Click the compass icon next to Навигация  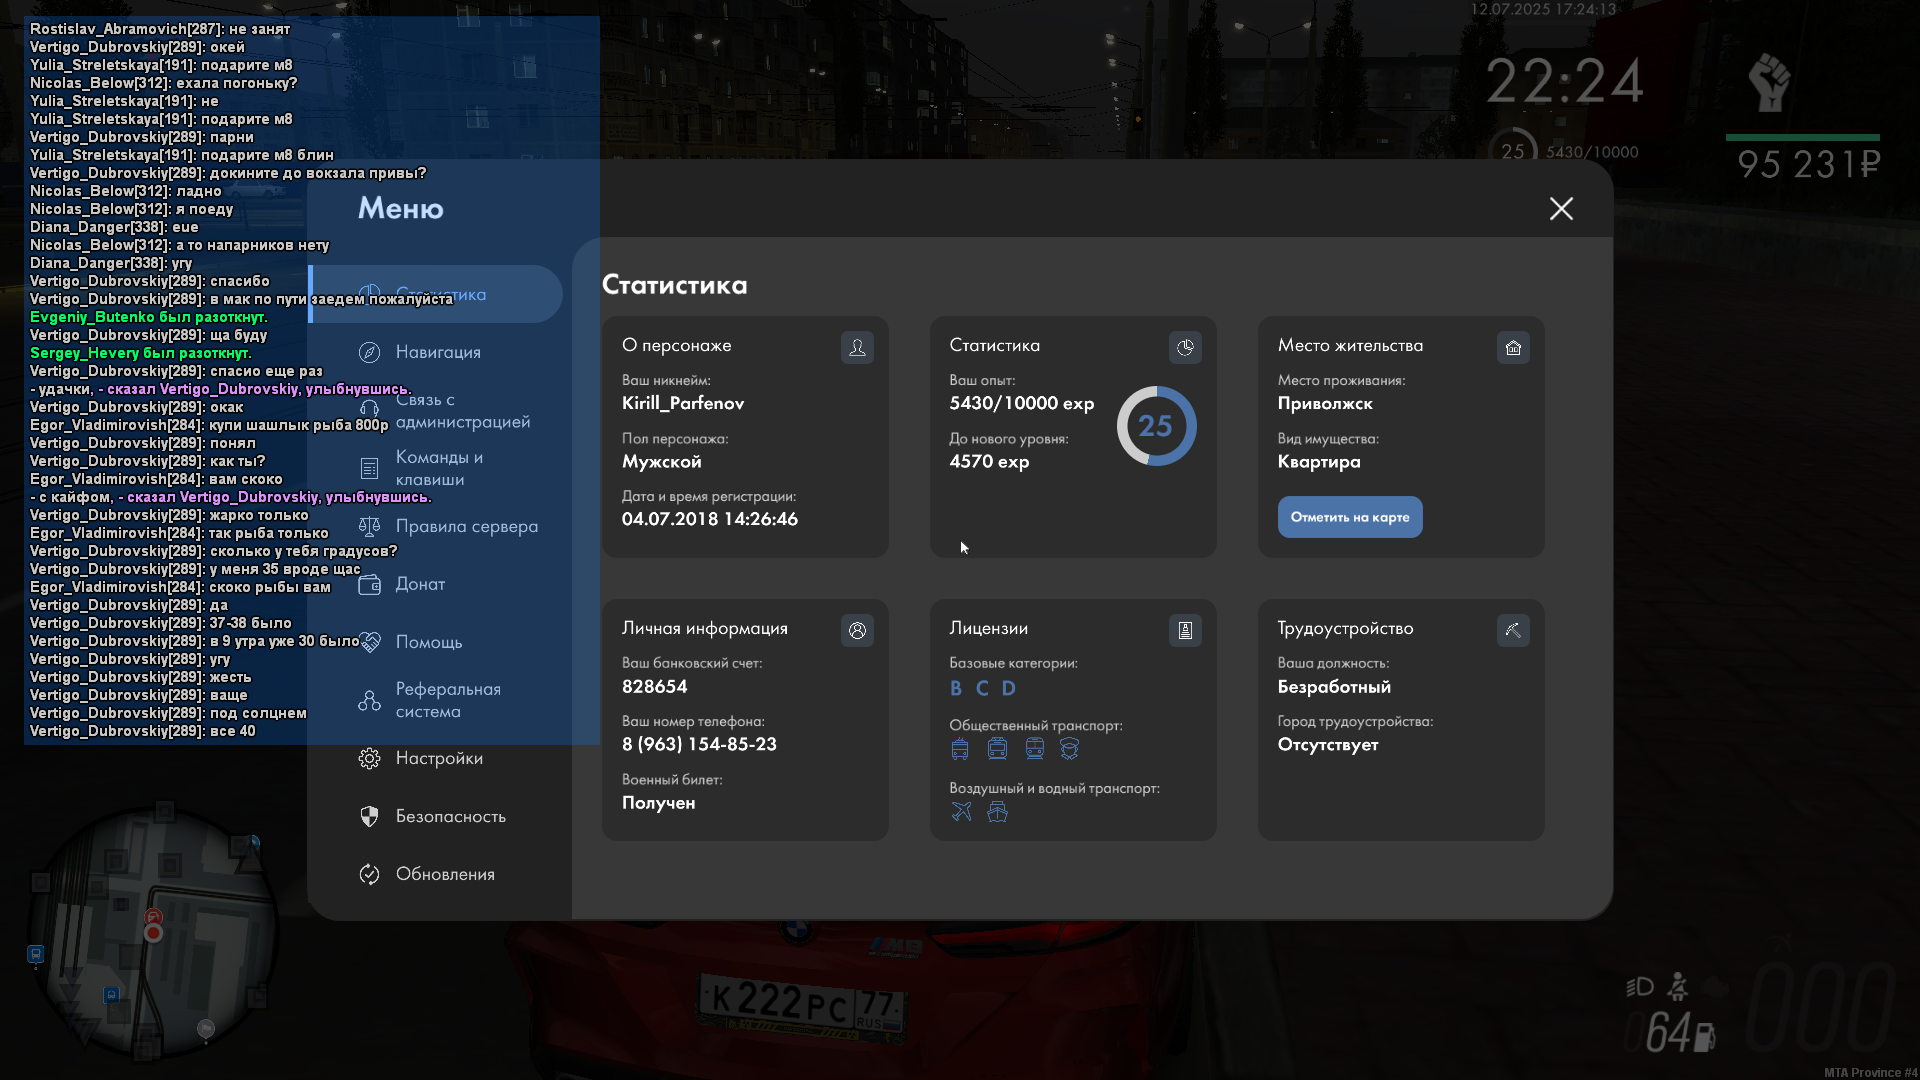(x=369, y=352)
